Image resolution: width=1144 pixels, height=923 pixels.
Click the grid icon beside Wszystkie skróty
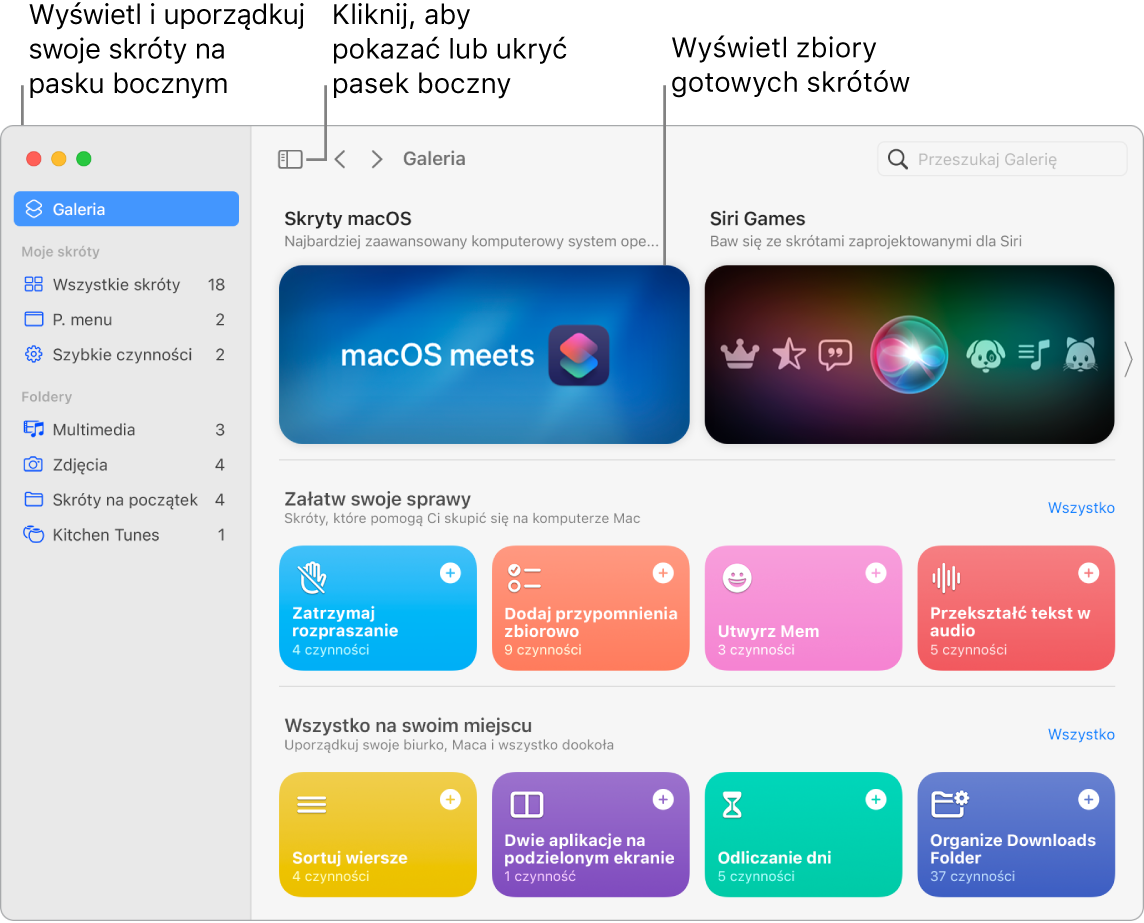[34, 285]
